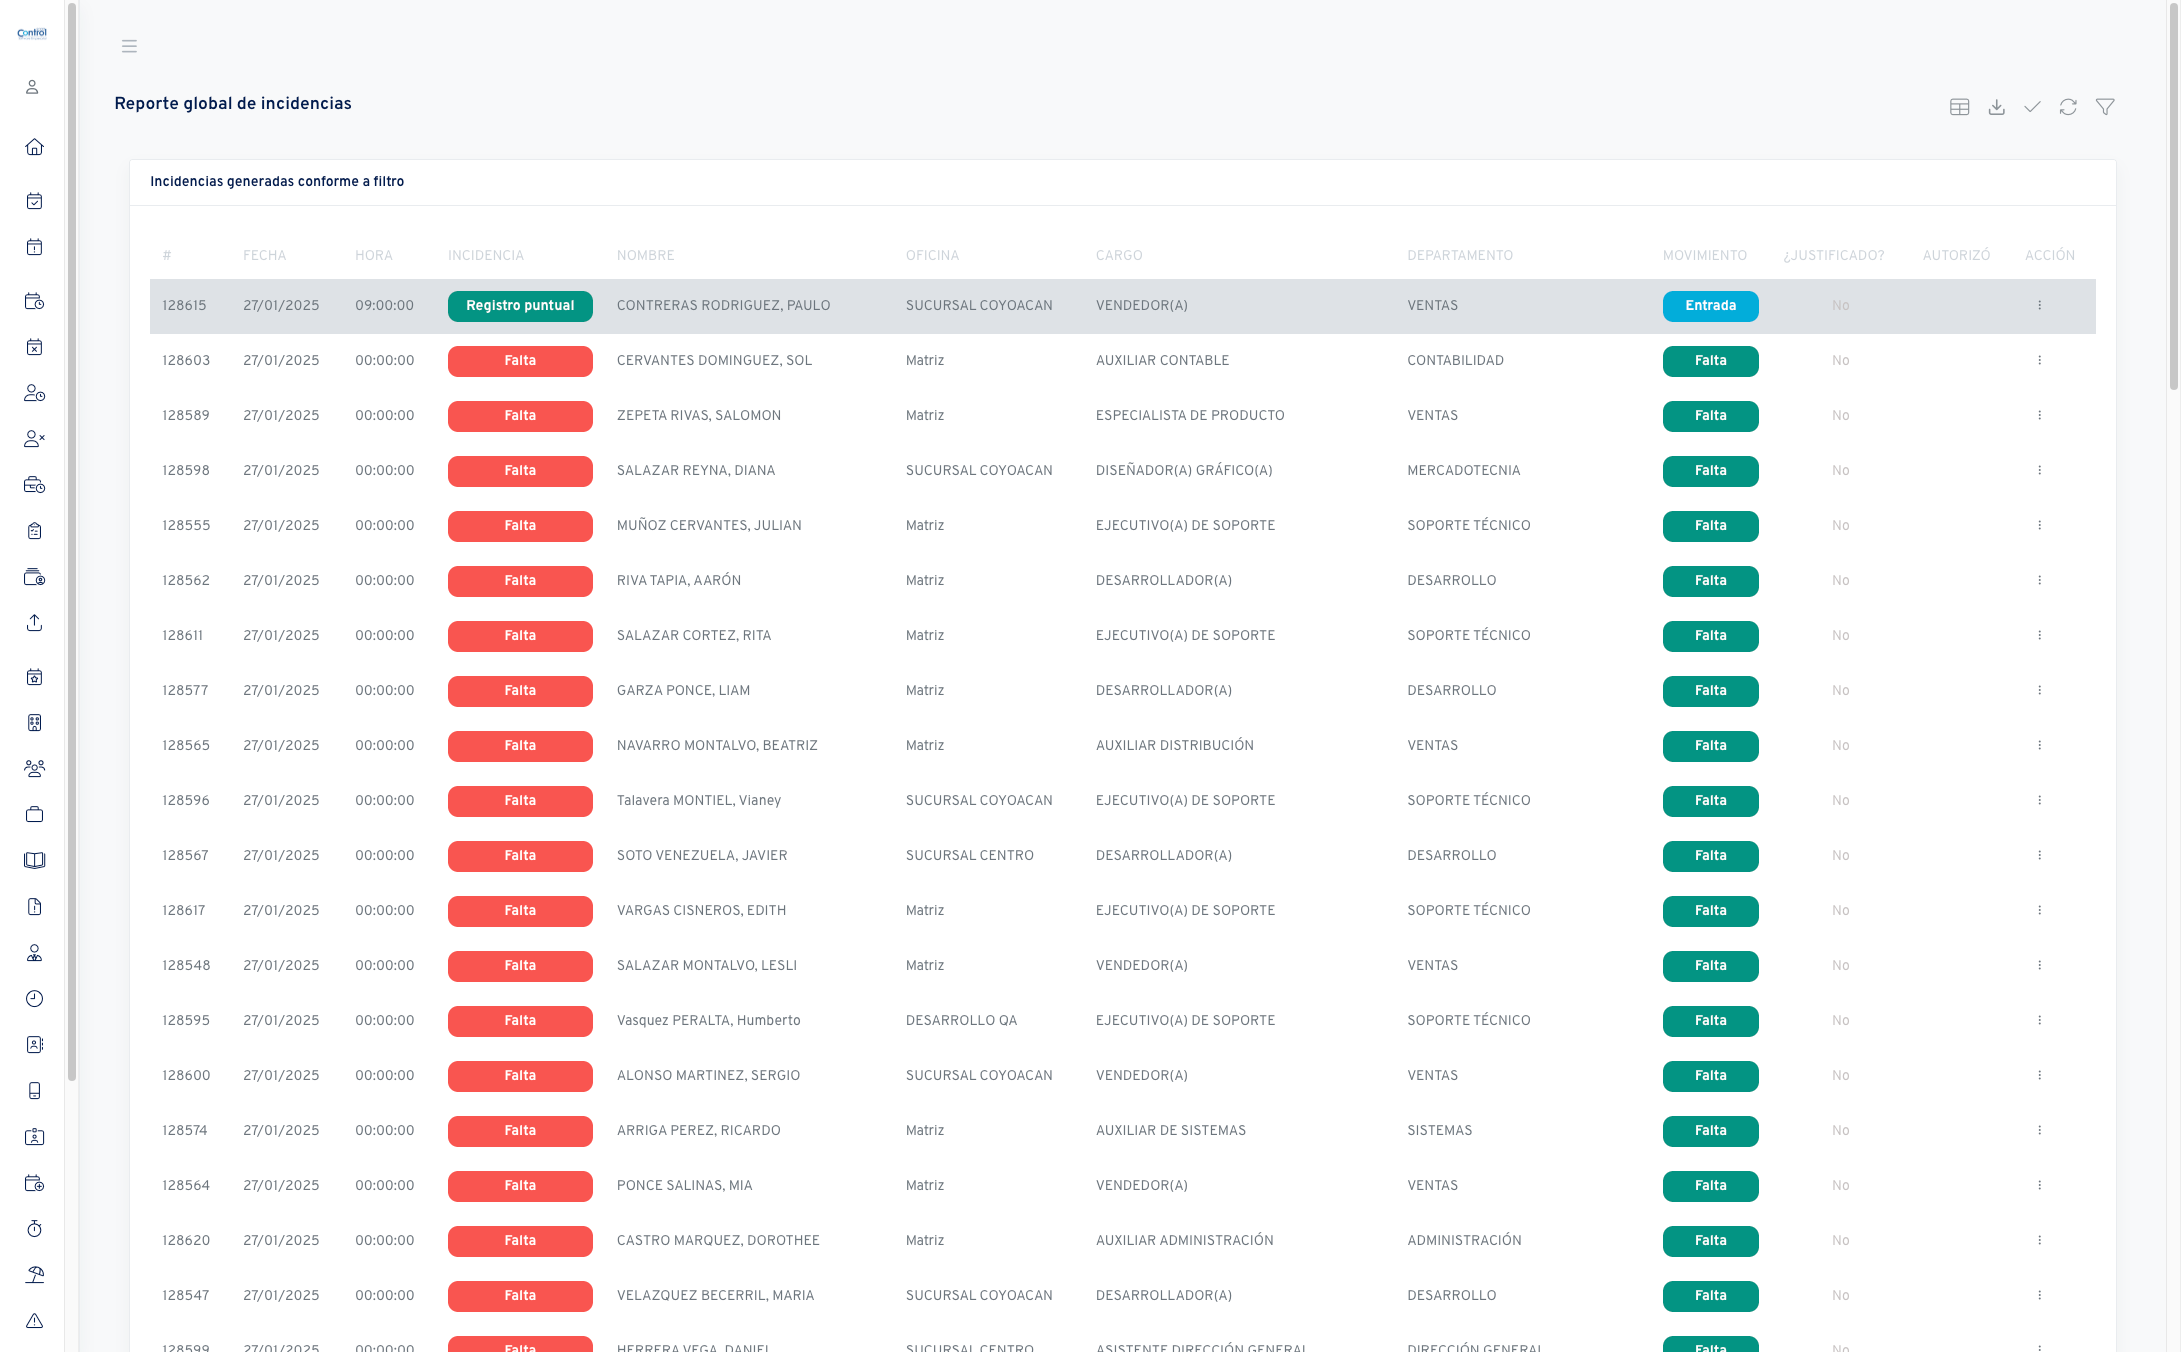The image size is (2181, 1352).
Task: Open actions menu for ZEPETA RIVAS, SALOMON row
Action: [x=2040, y=416]
